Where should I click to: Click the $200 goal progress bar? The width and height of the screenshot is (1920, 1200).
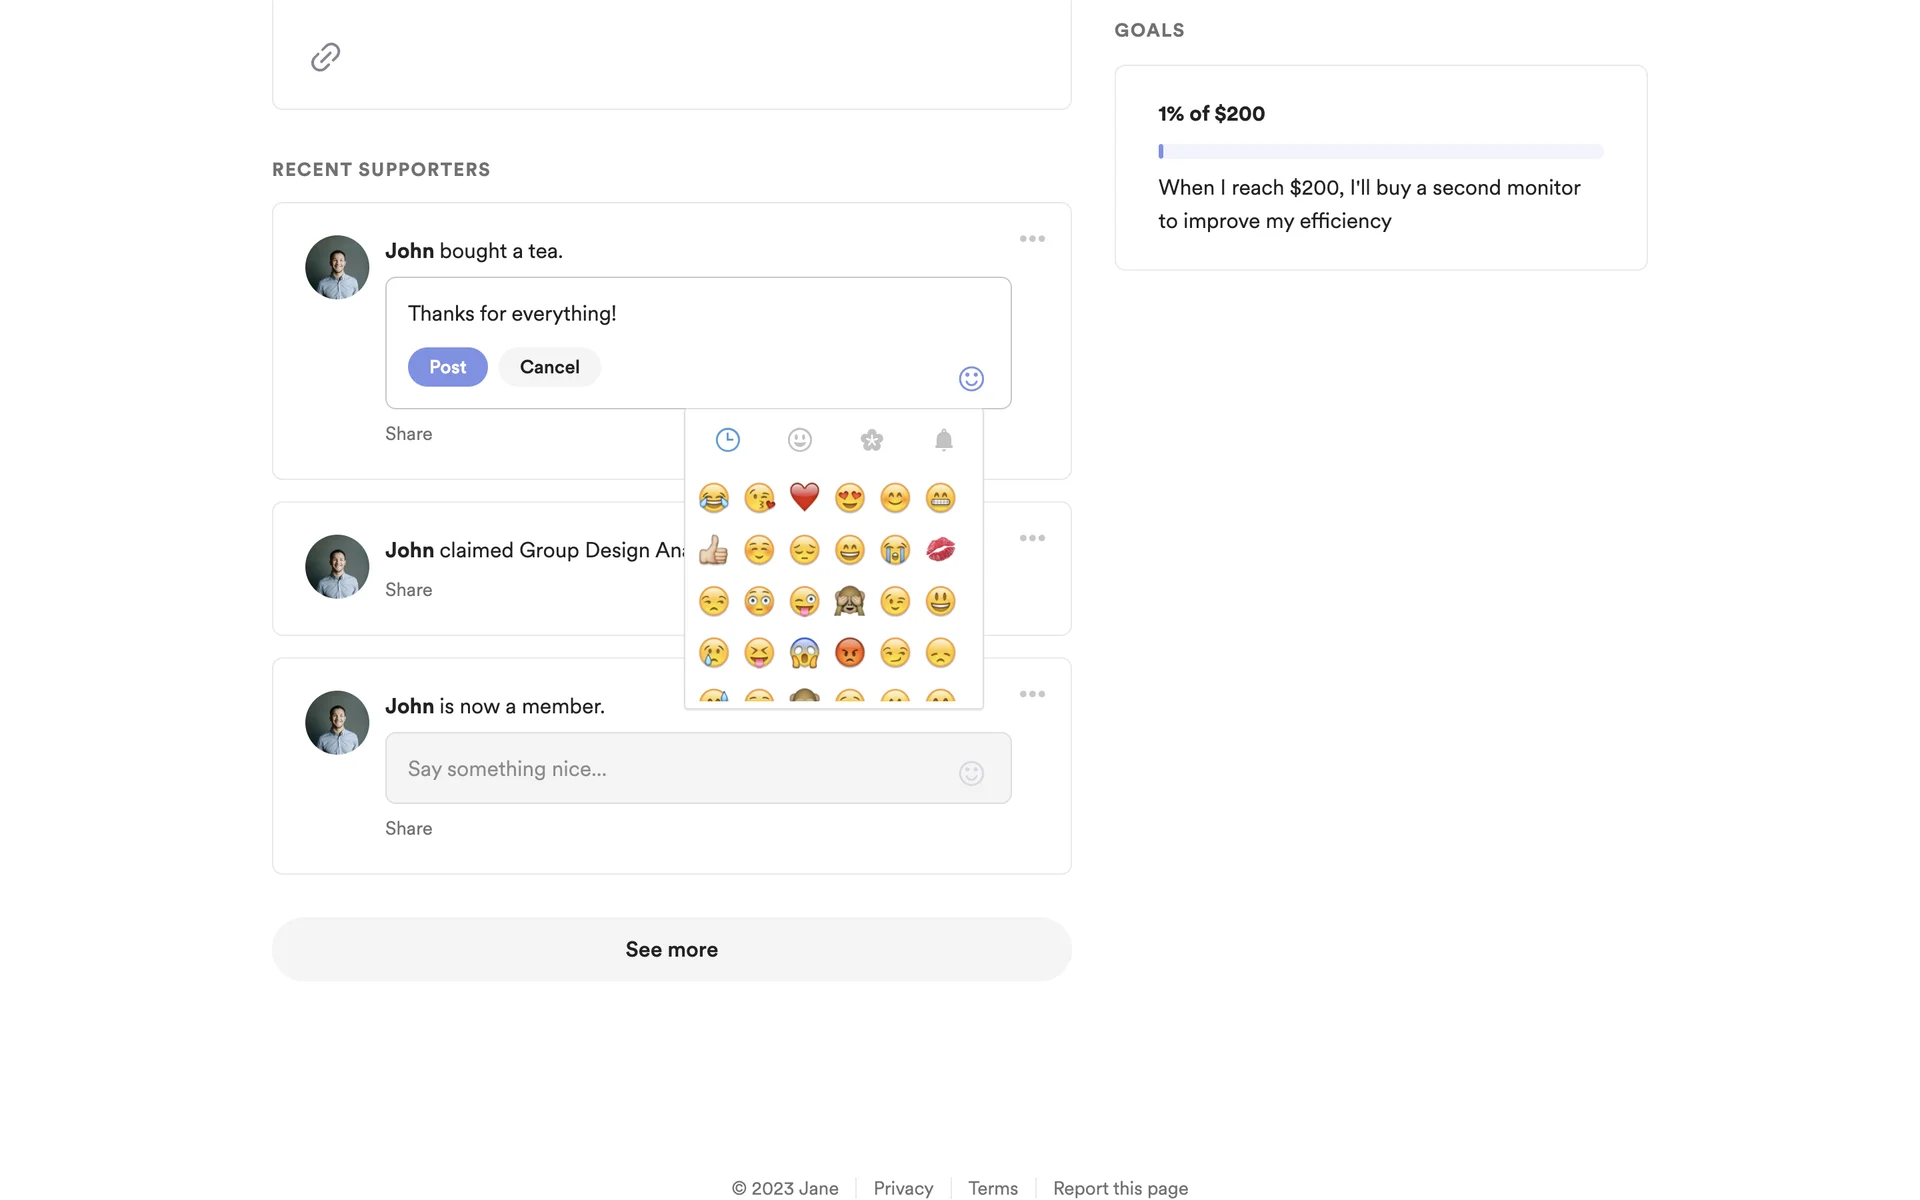pos(1380,152)
